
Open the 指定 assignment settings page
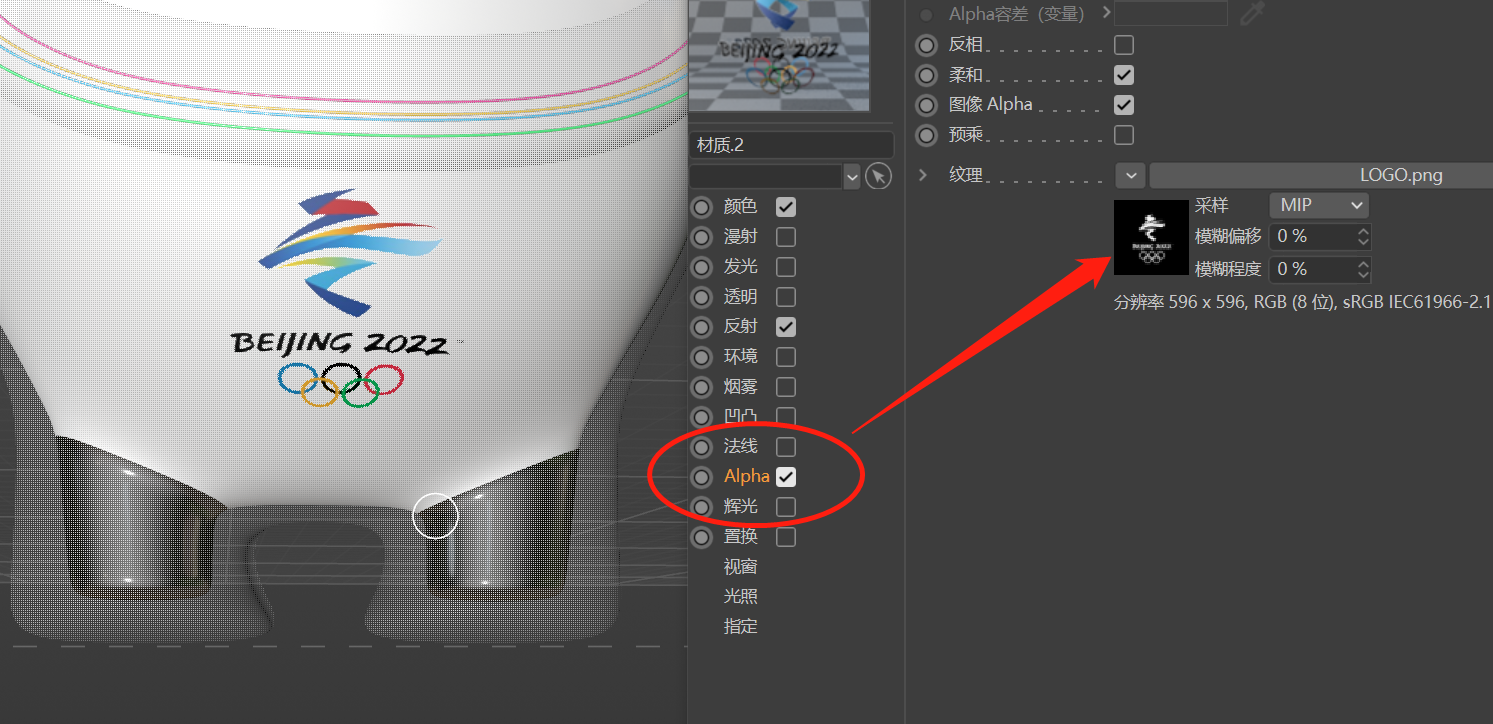741,627
